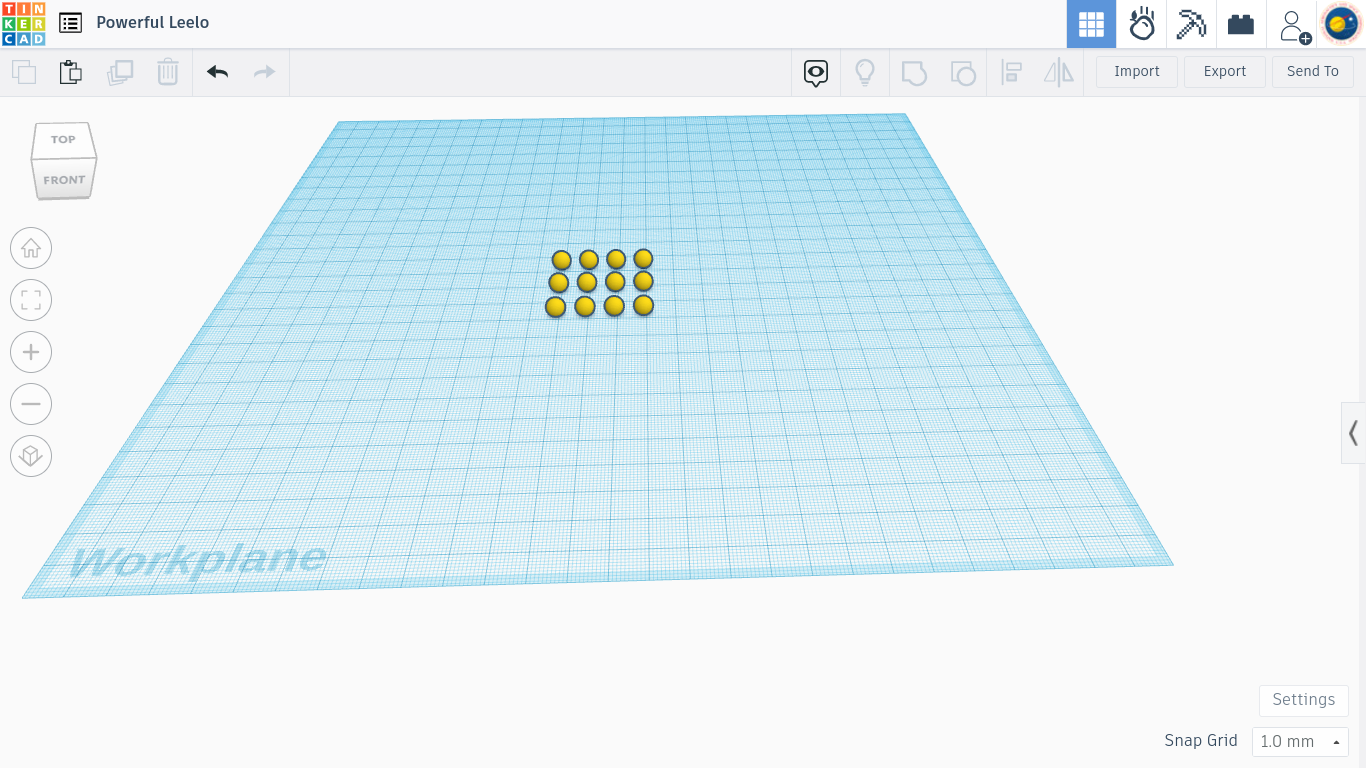
Task: Open the Blocks pickaxe mode
Action: [1191, 24]
